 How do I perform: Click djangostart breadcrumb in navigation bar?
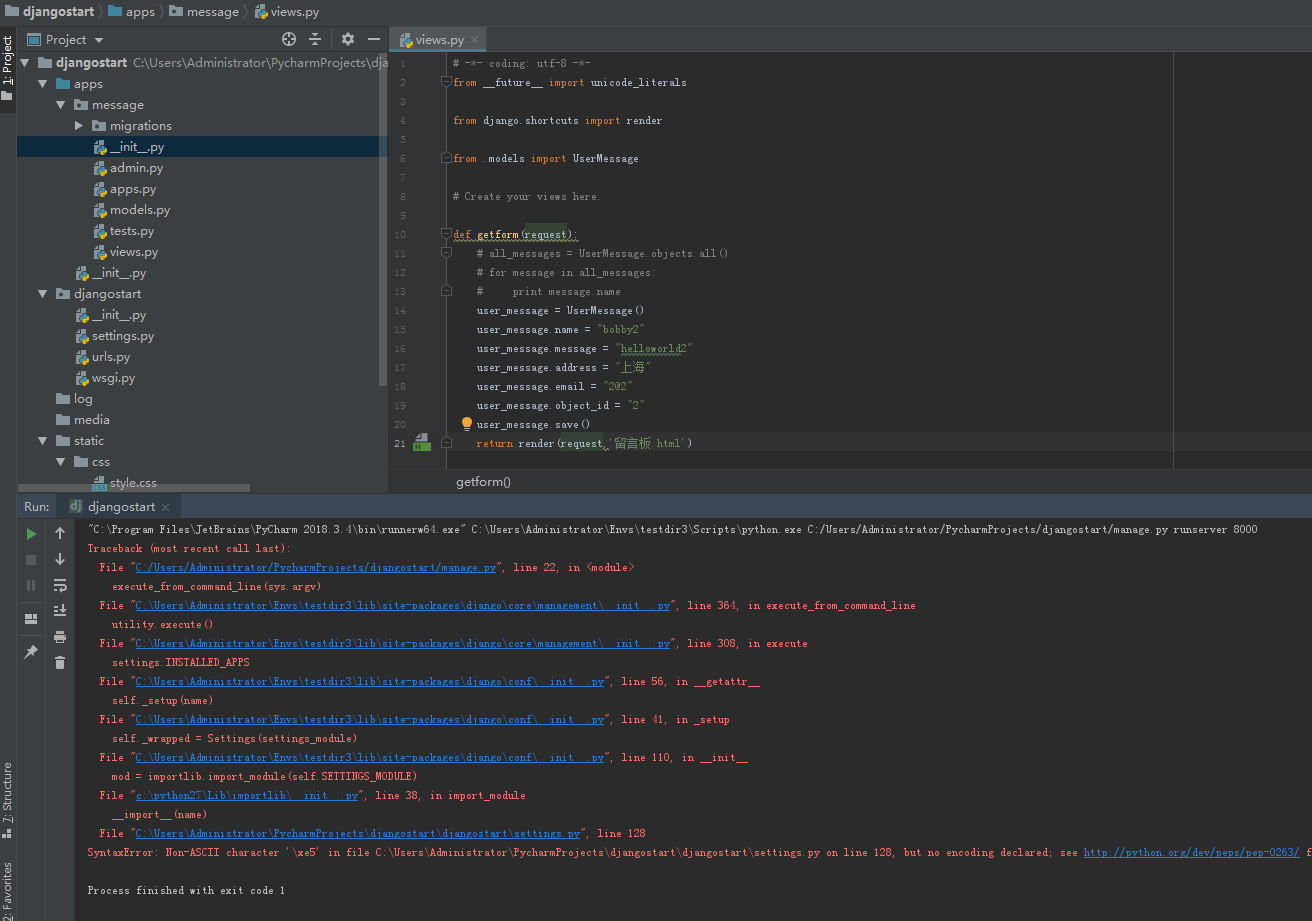(x=50, y=12)
